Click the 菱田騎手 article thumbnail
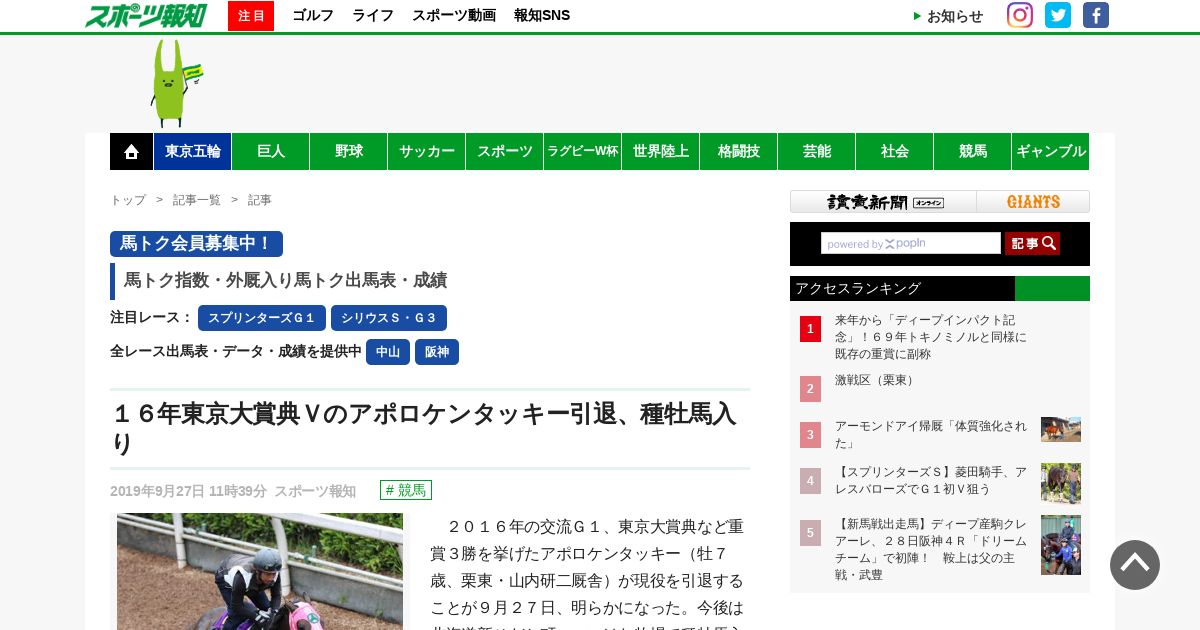1200x630 pixels. pyautogui.click(x=1061, y=483)
